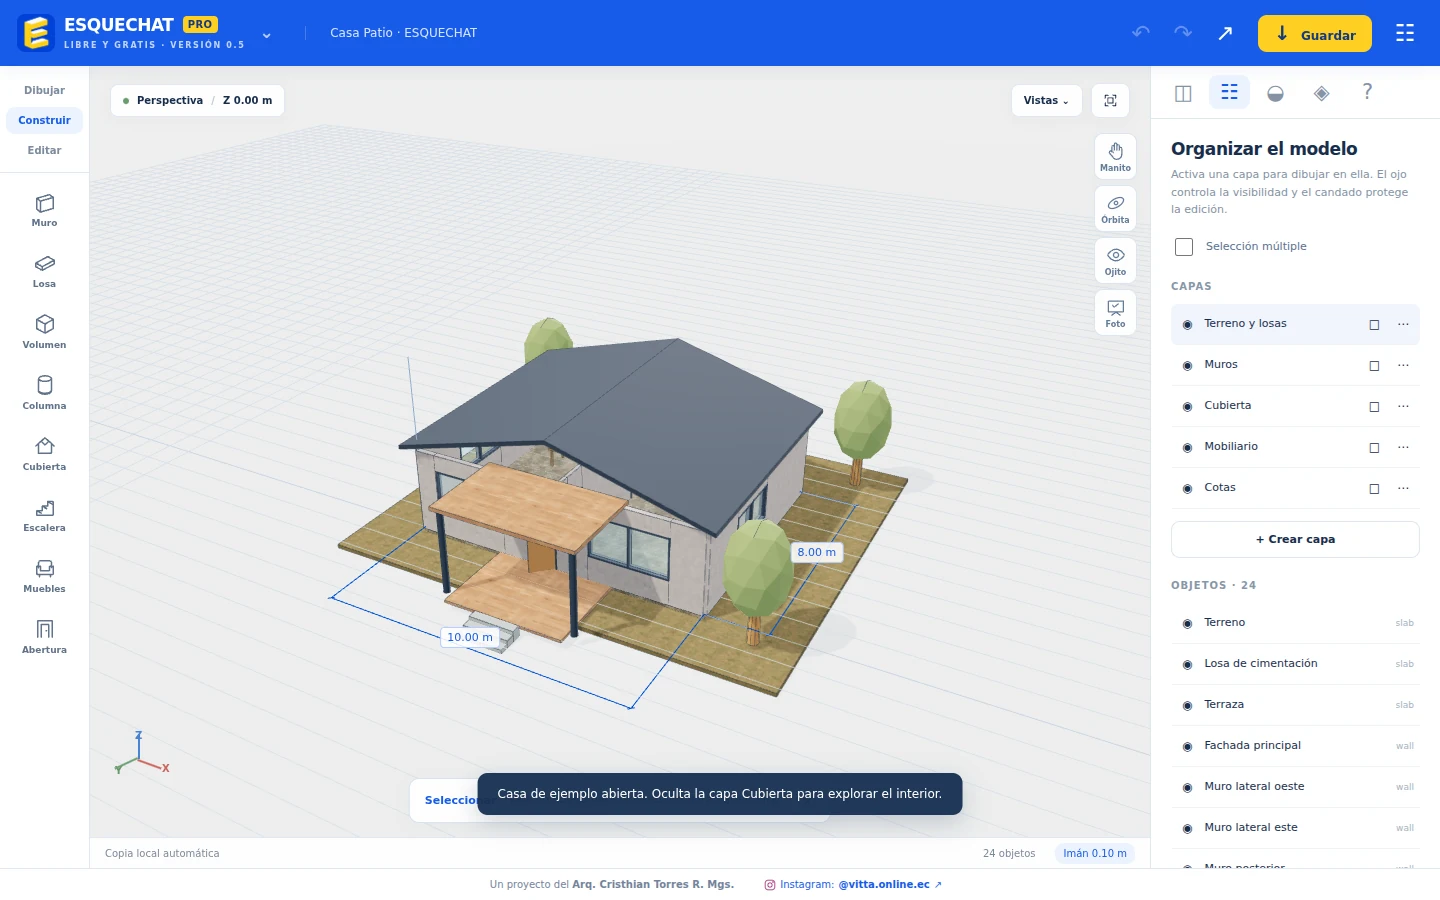The height and width of the screenshot is (900, 1440).
Task: Open the Muebles furniture tool
Action: pyautogui.click(x=44, y=577)
